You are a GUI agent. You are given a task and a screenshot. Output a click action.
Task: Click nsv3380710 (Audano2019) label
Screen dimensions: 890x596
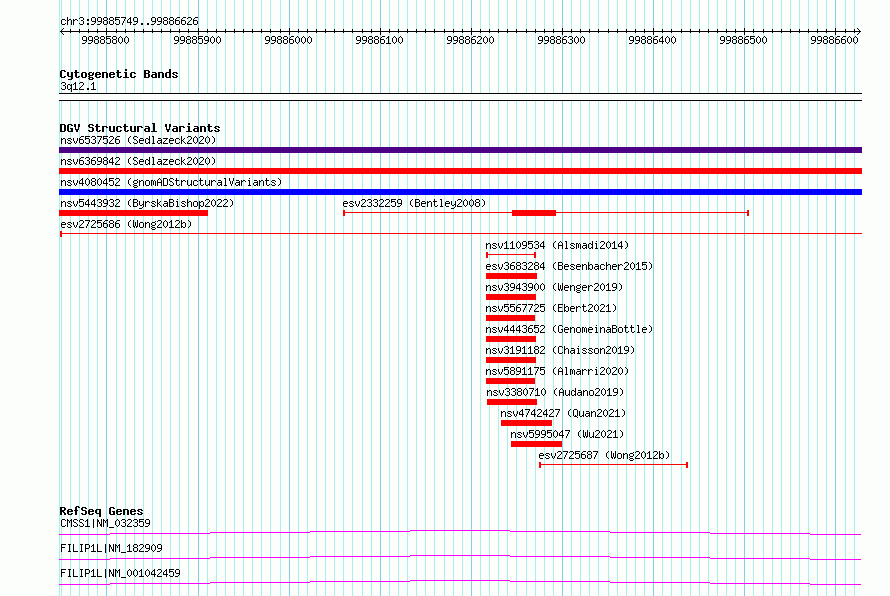pos(555,392)
